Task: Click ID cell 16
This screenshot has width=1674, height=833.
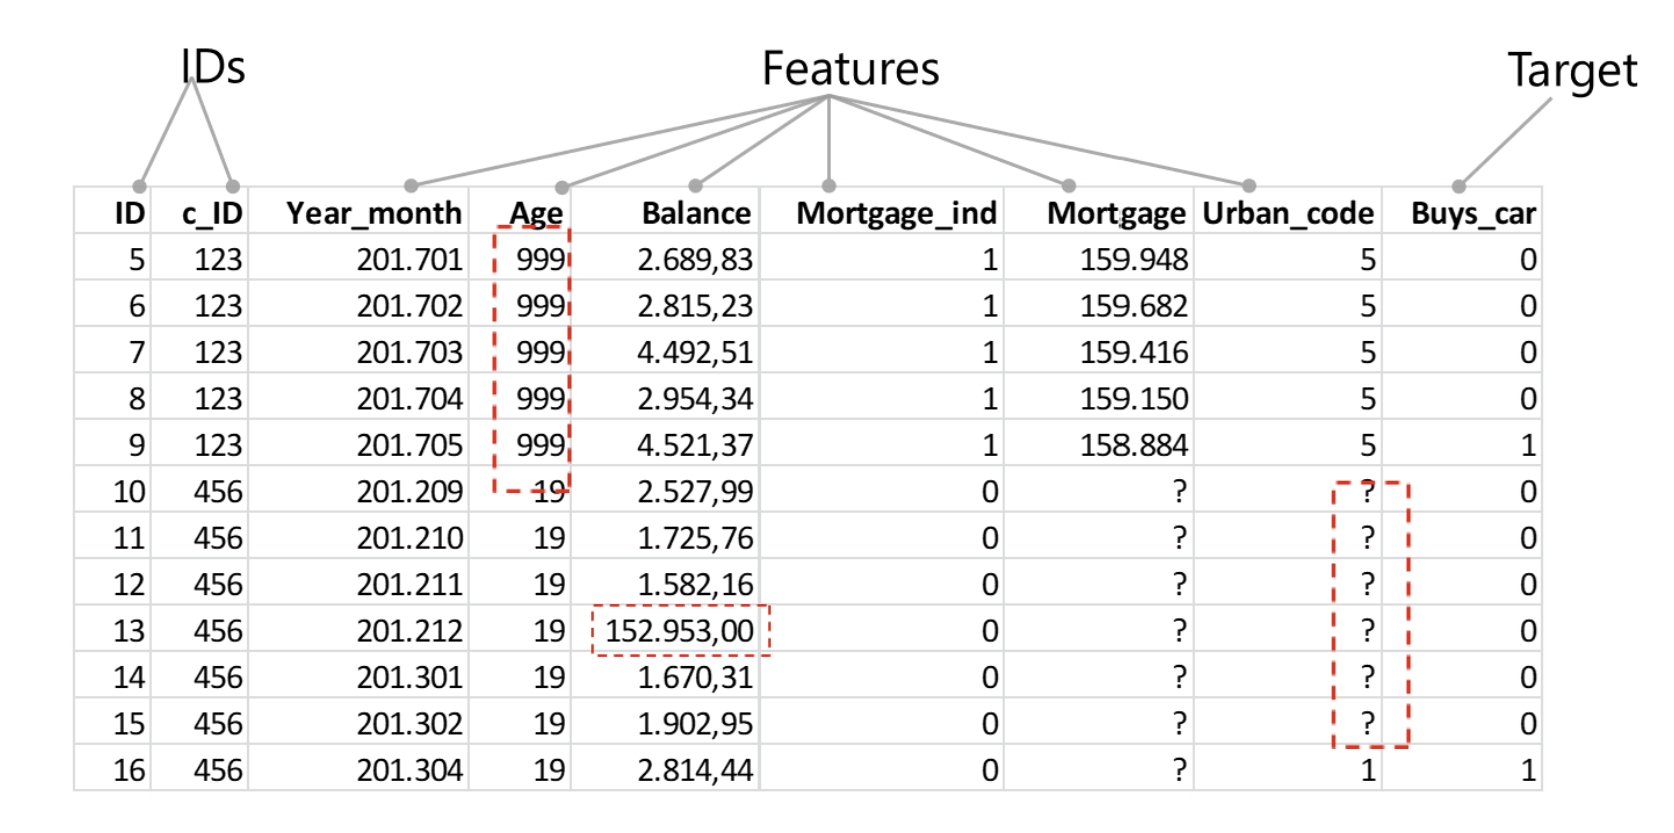Action: [x=129, y=770]
